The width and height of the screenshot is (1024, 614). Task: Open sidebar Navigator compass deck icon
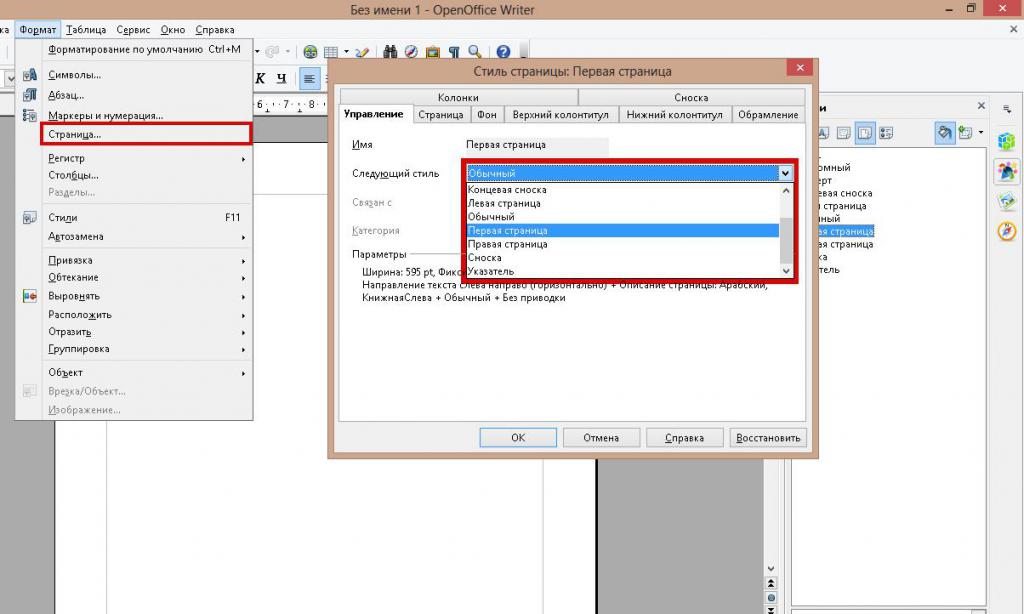click(x=1006, y=231)
